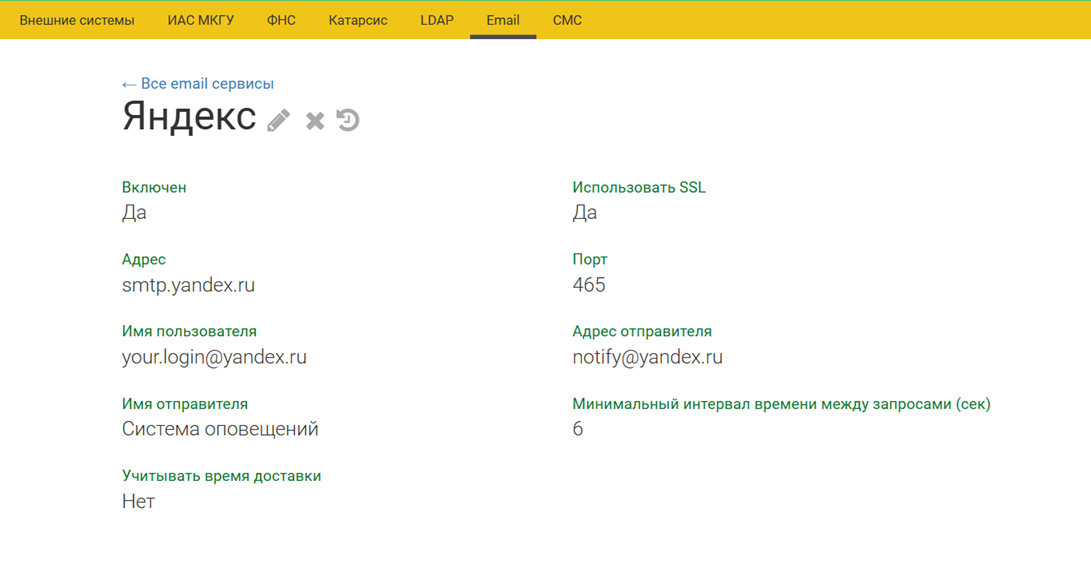Click the username your.login@yandex.ru
The image size is (1091, 568).
[214, 357]
